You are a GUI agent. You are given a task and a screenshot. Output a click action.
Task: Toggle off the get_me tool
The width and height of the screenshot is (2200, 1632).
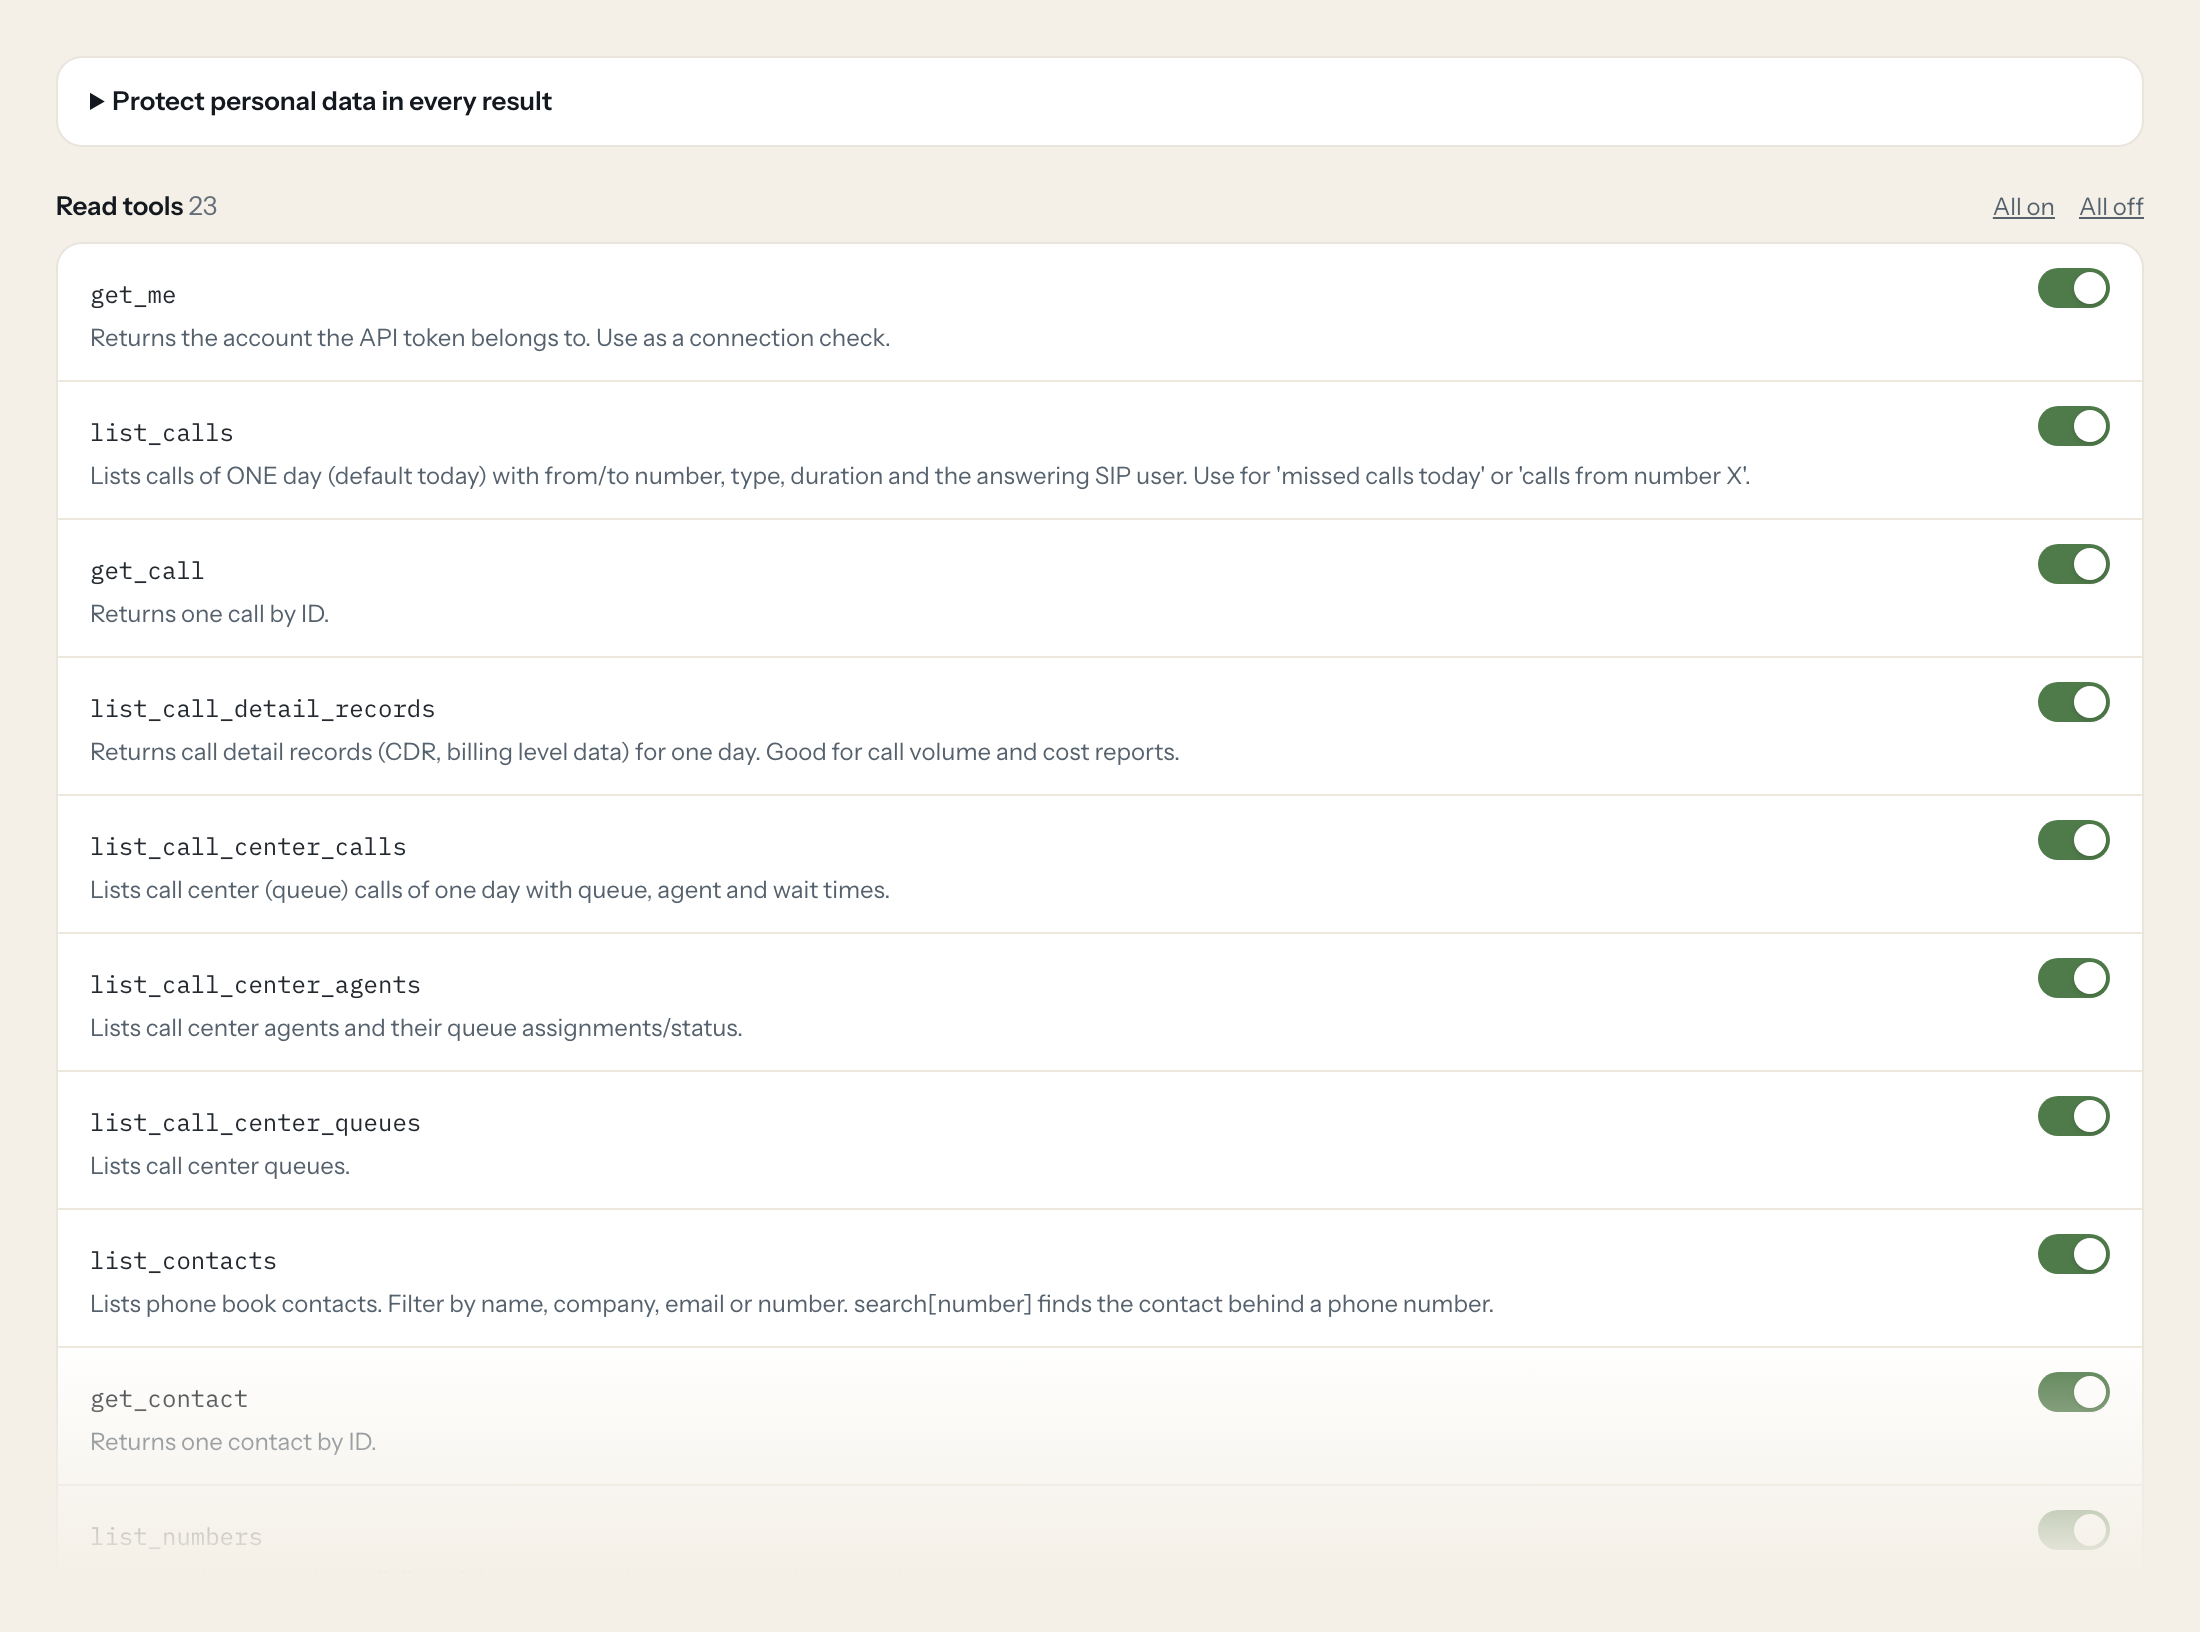(2074, 288)
